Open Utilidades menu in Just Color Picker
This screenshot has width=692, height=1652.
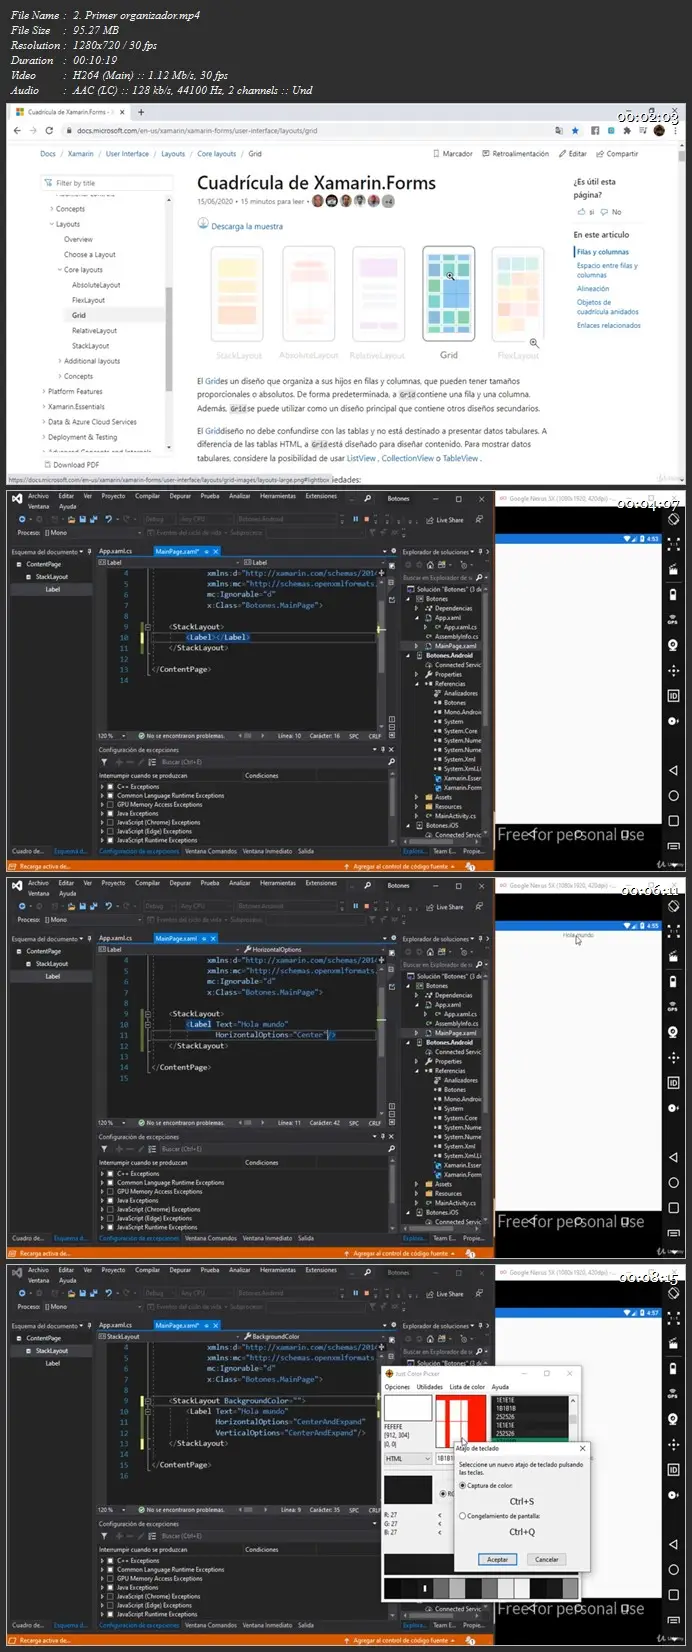[430, 1387]
